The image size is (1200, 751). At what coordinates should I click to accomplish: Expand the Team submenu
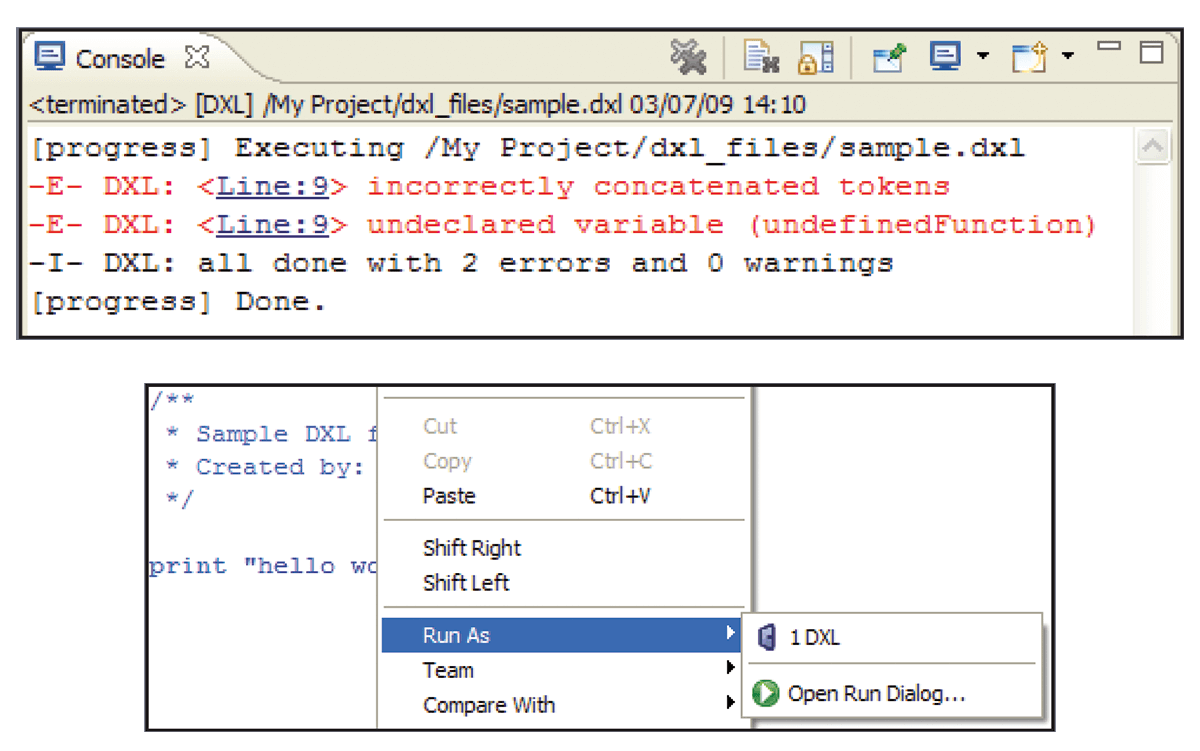(x=449, y=669)
